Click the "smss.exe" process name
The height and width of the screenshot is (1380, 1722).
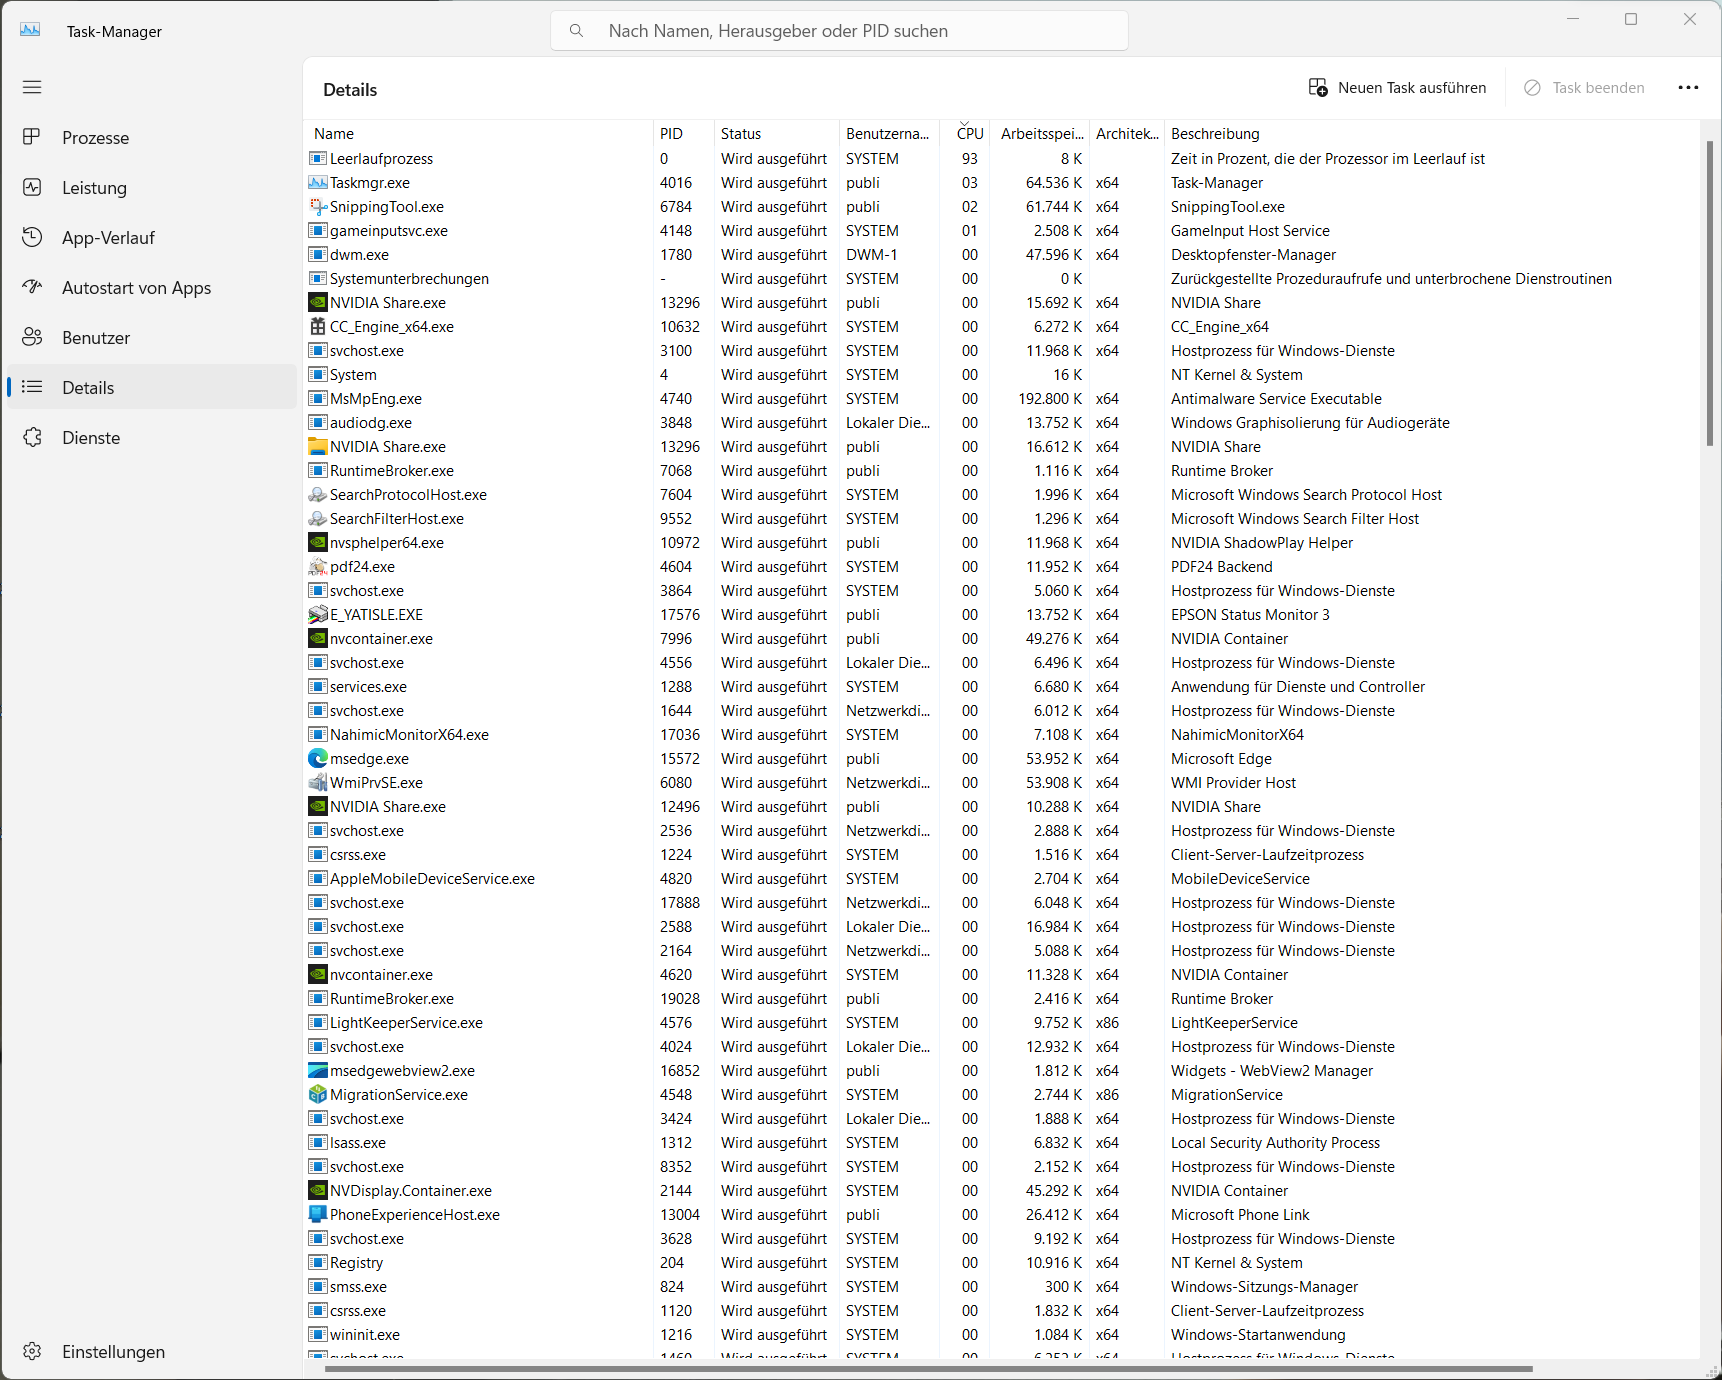tap(358, 1287)
